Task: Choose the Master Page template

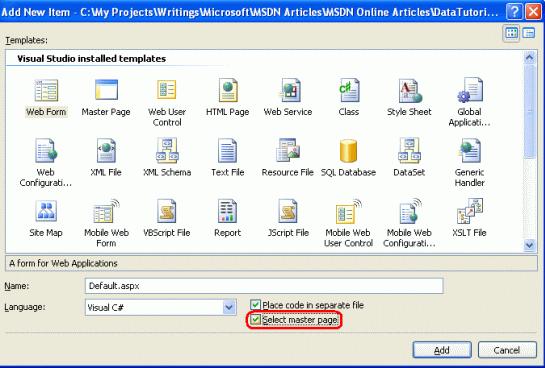Action: click(106, 98)
